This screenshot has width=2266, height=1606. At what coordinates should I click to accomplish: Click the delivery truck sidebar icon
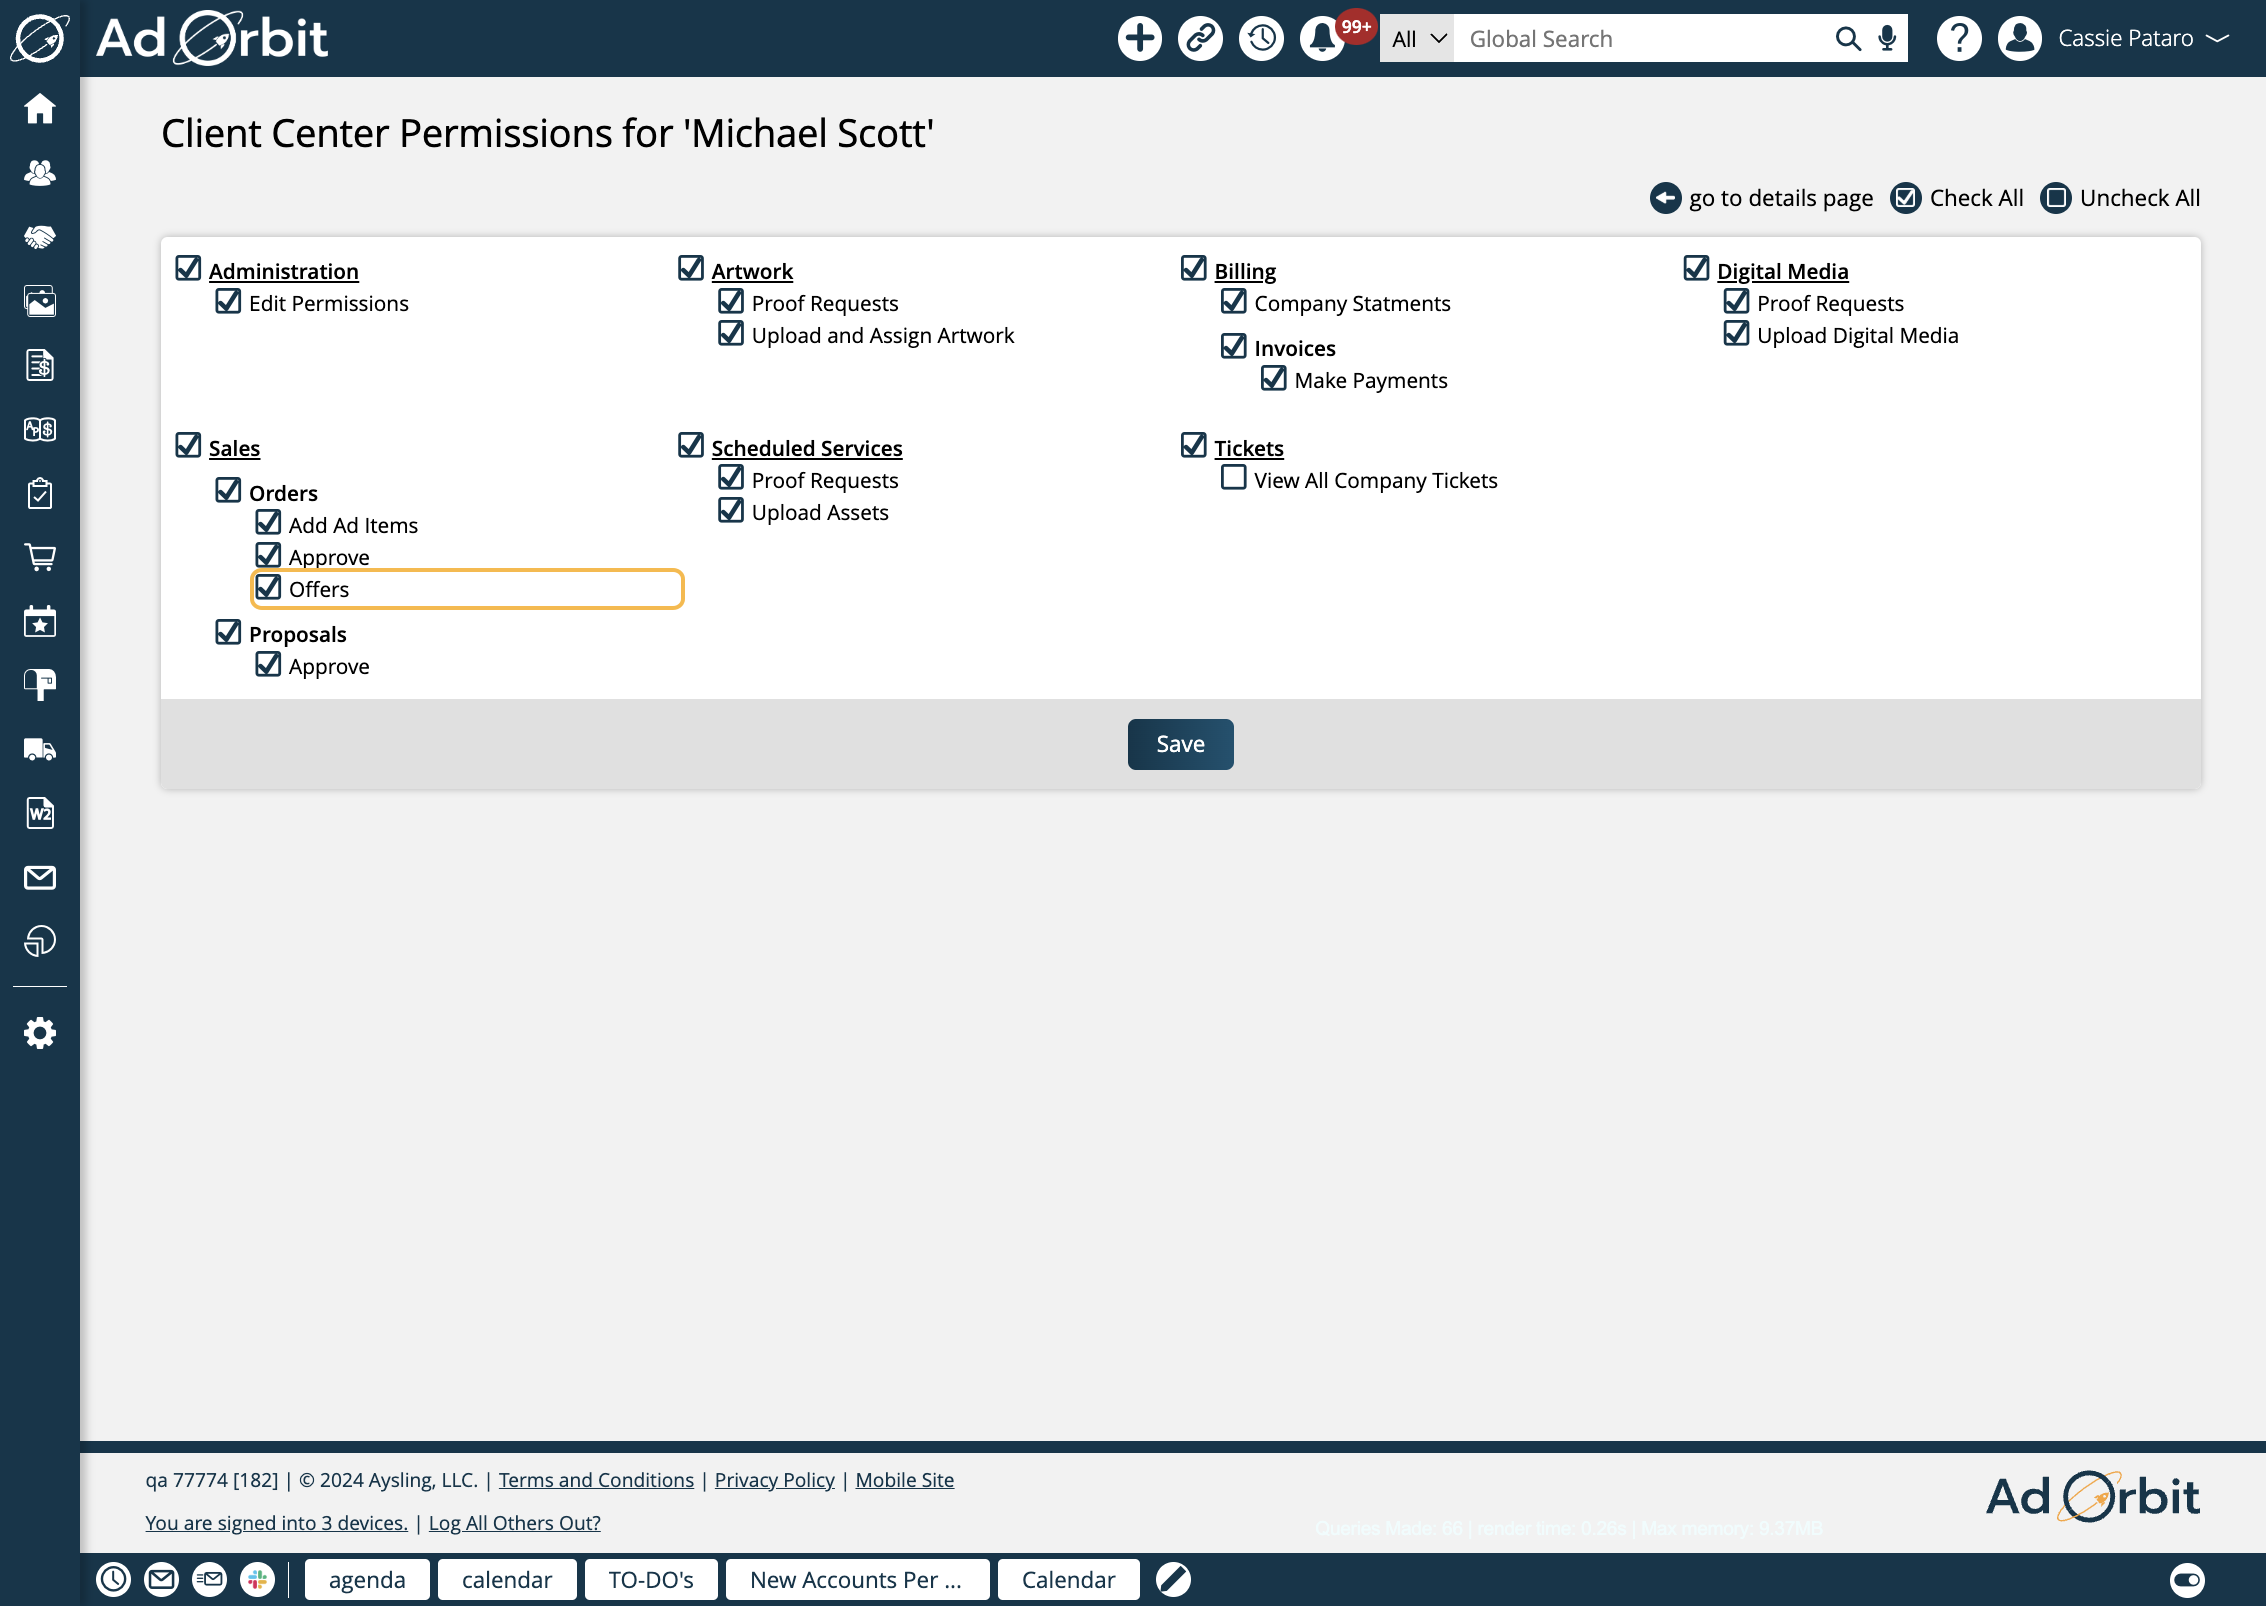(x=40, y=749)
